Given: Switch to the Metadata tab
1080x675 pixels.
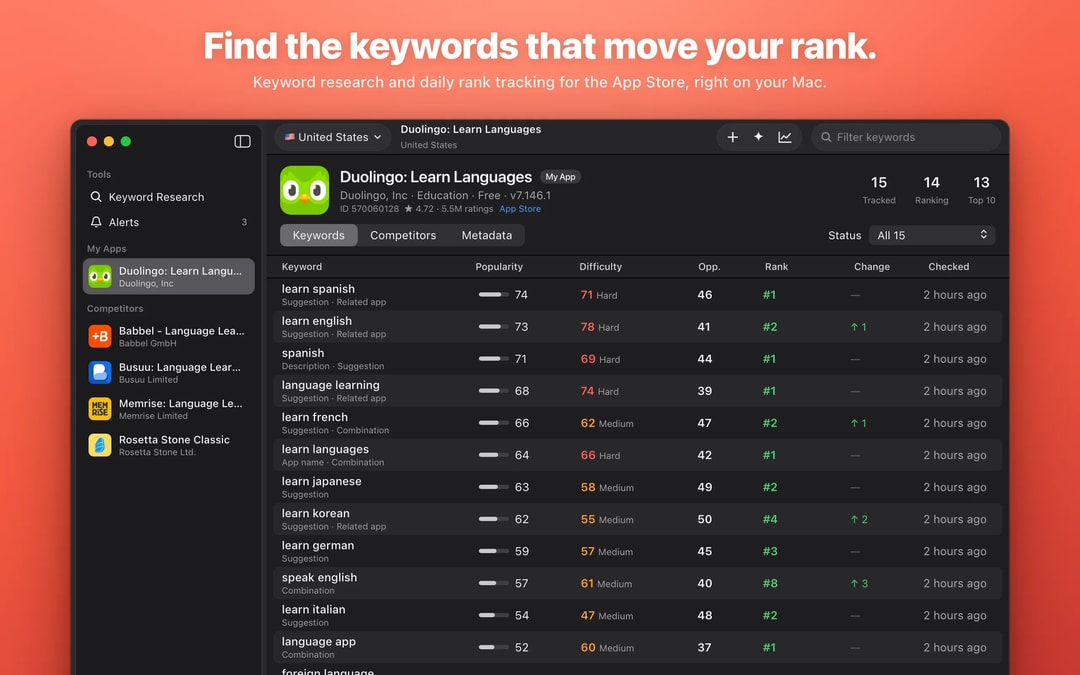Looking at the screenshot, I should 487,236.
